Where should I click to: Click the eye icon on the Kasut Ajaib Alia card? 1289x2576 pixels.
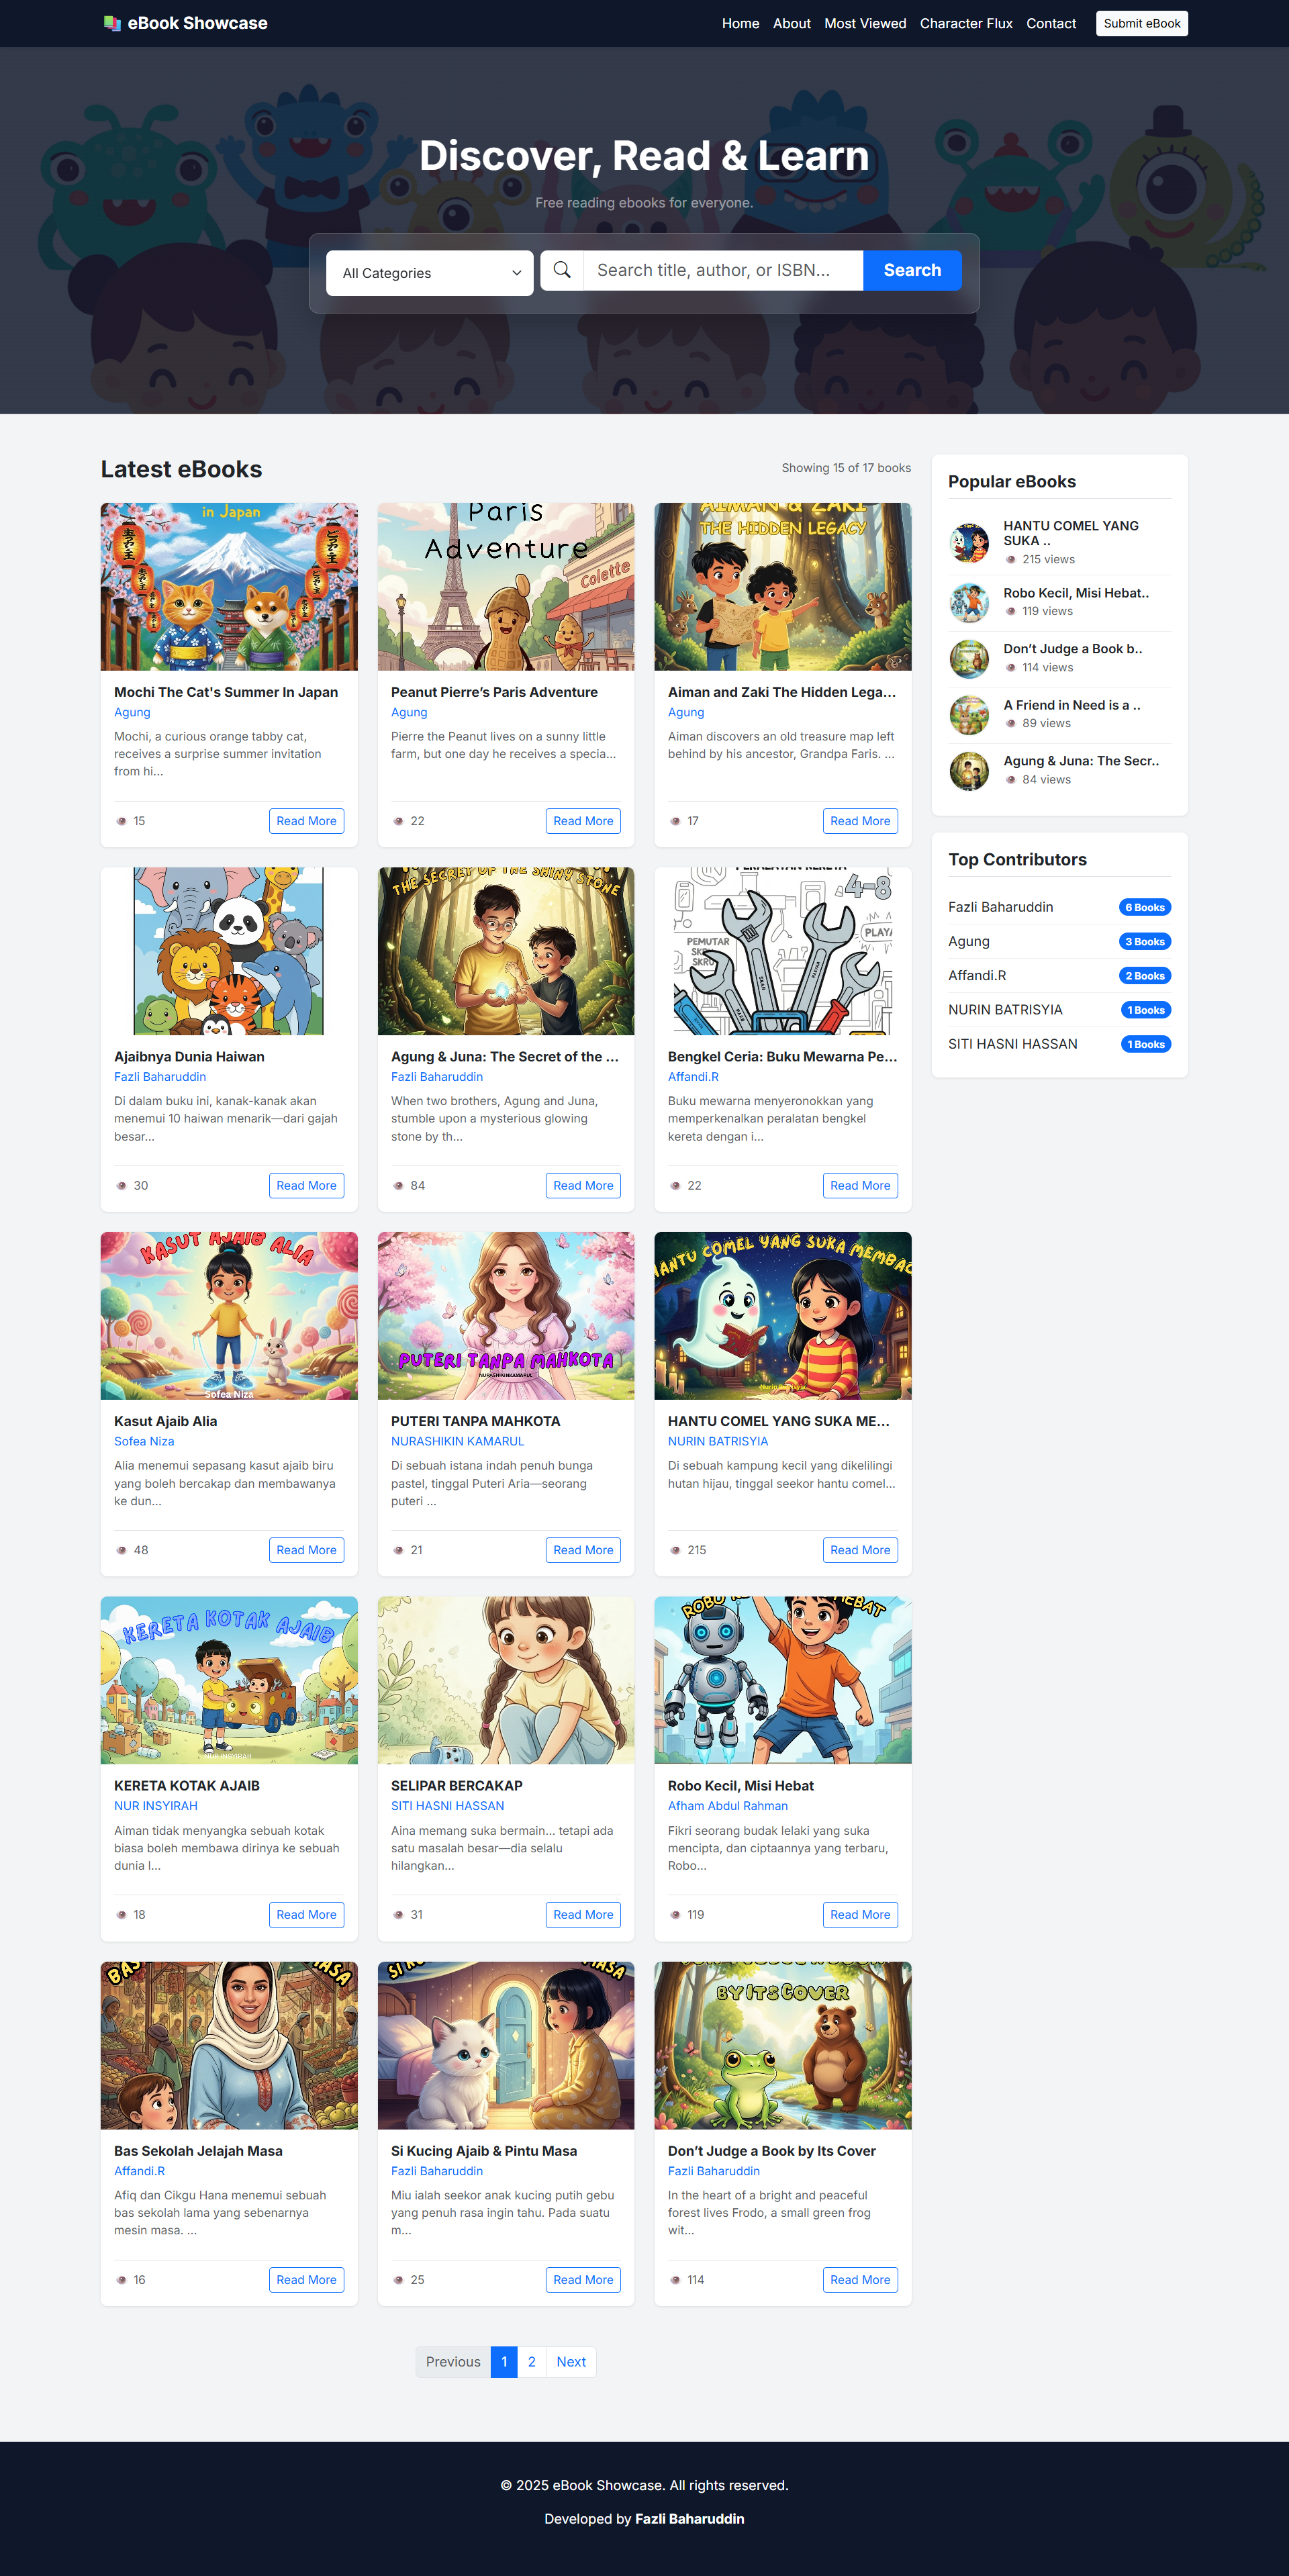(x=121, y=1549)
